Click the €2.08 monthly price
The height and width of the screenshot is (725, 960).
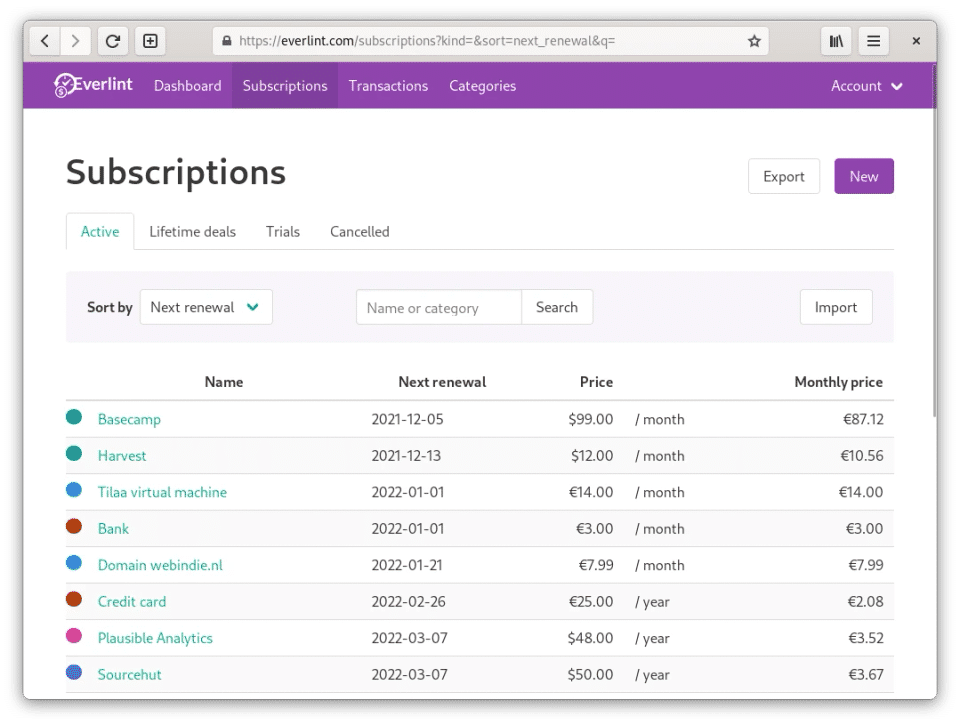(x=865, y=601)
